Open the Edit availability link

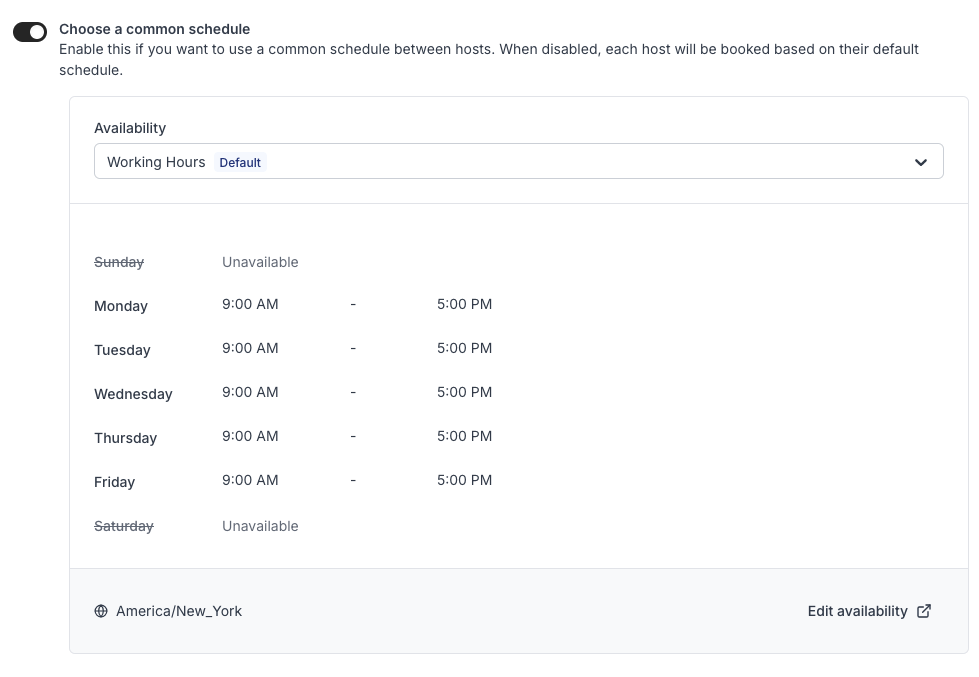(857, 611)
